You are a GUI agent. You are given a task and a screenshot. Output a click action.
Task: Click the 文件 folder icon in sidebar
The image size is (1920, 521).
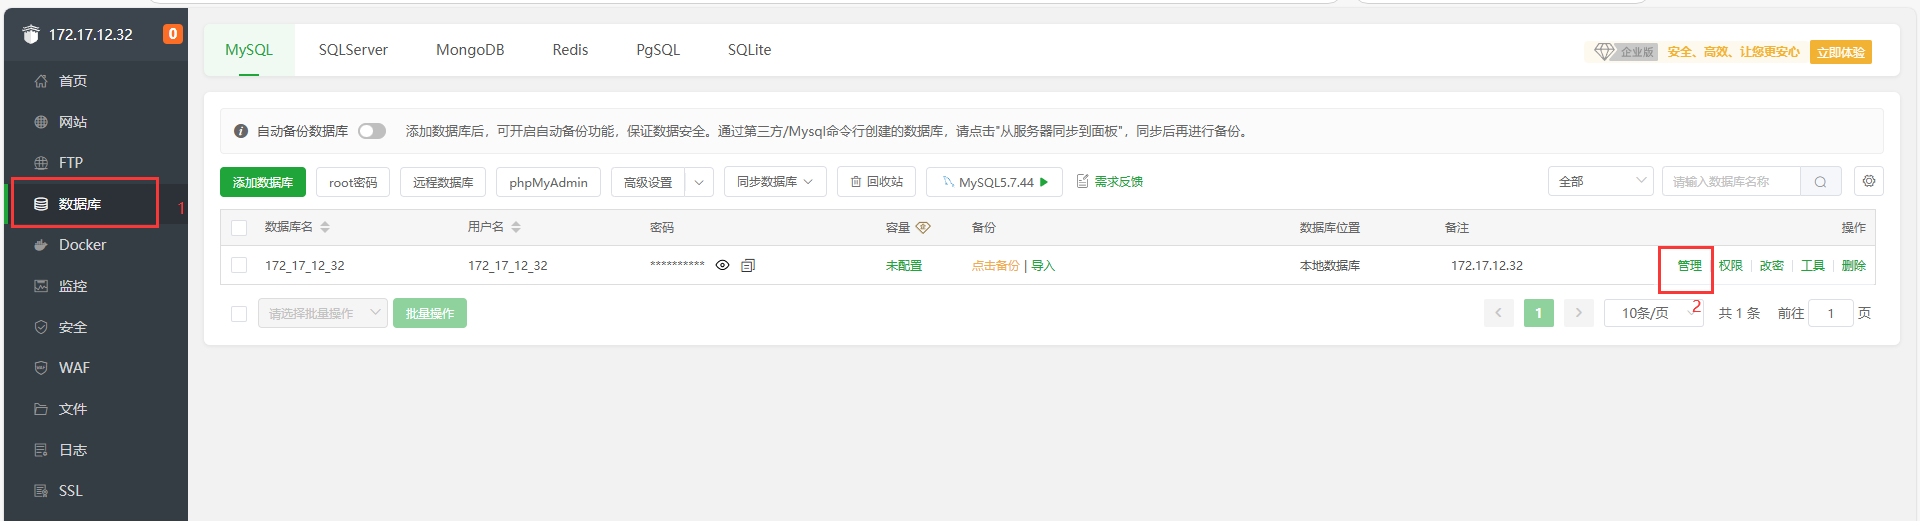pyautogui.click(x=41, y=409)
